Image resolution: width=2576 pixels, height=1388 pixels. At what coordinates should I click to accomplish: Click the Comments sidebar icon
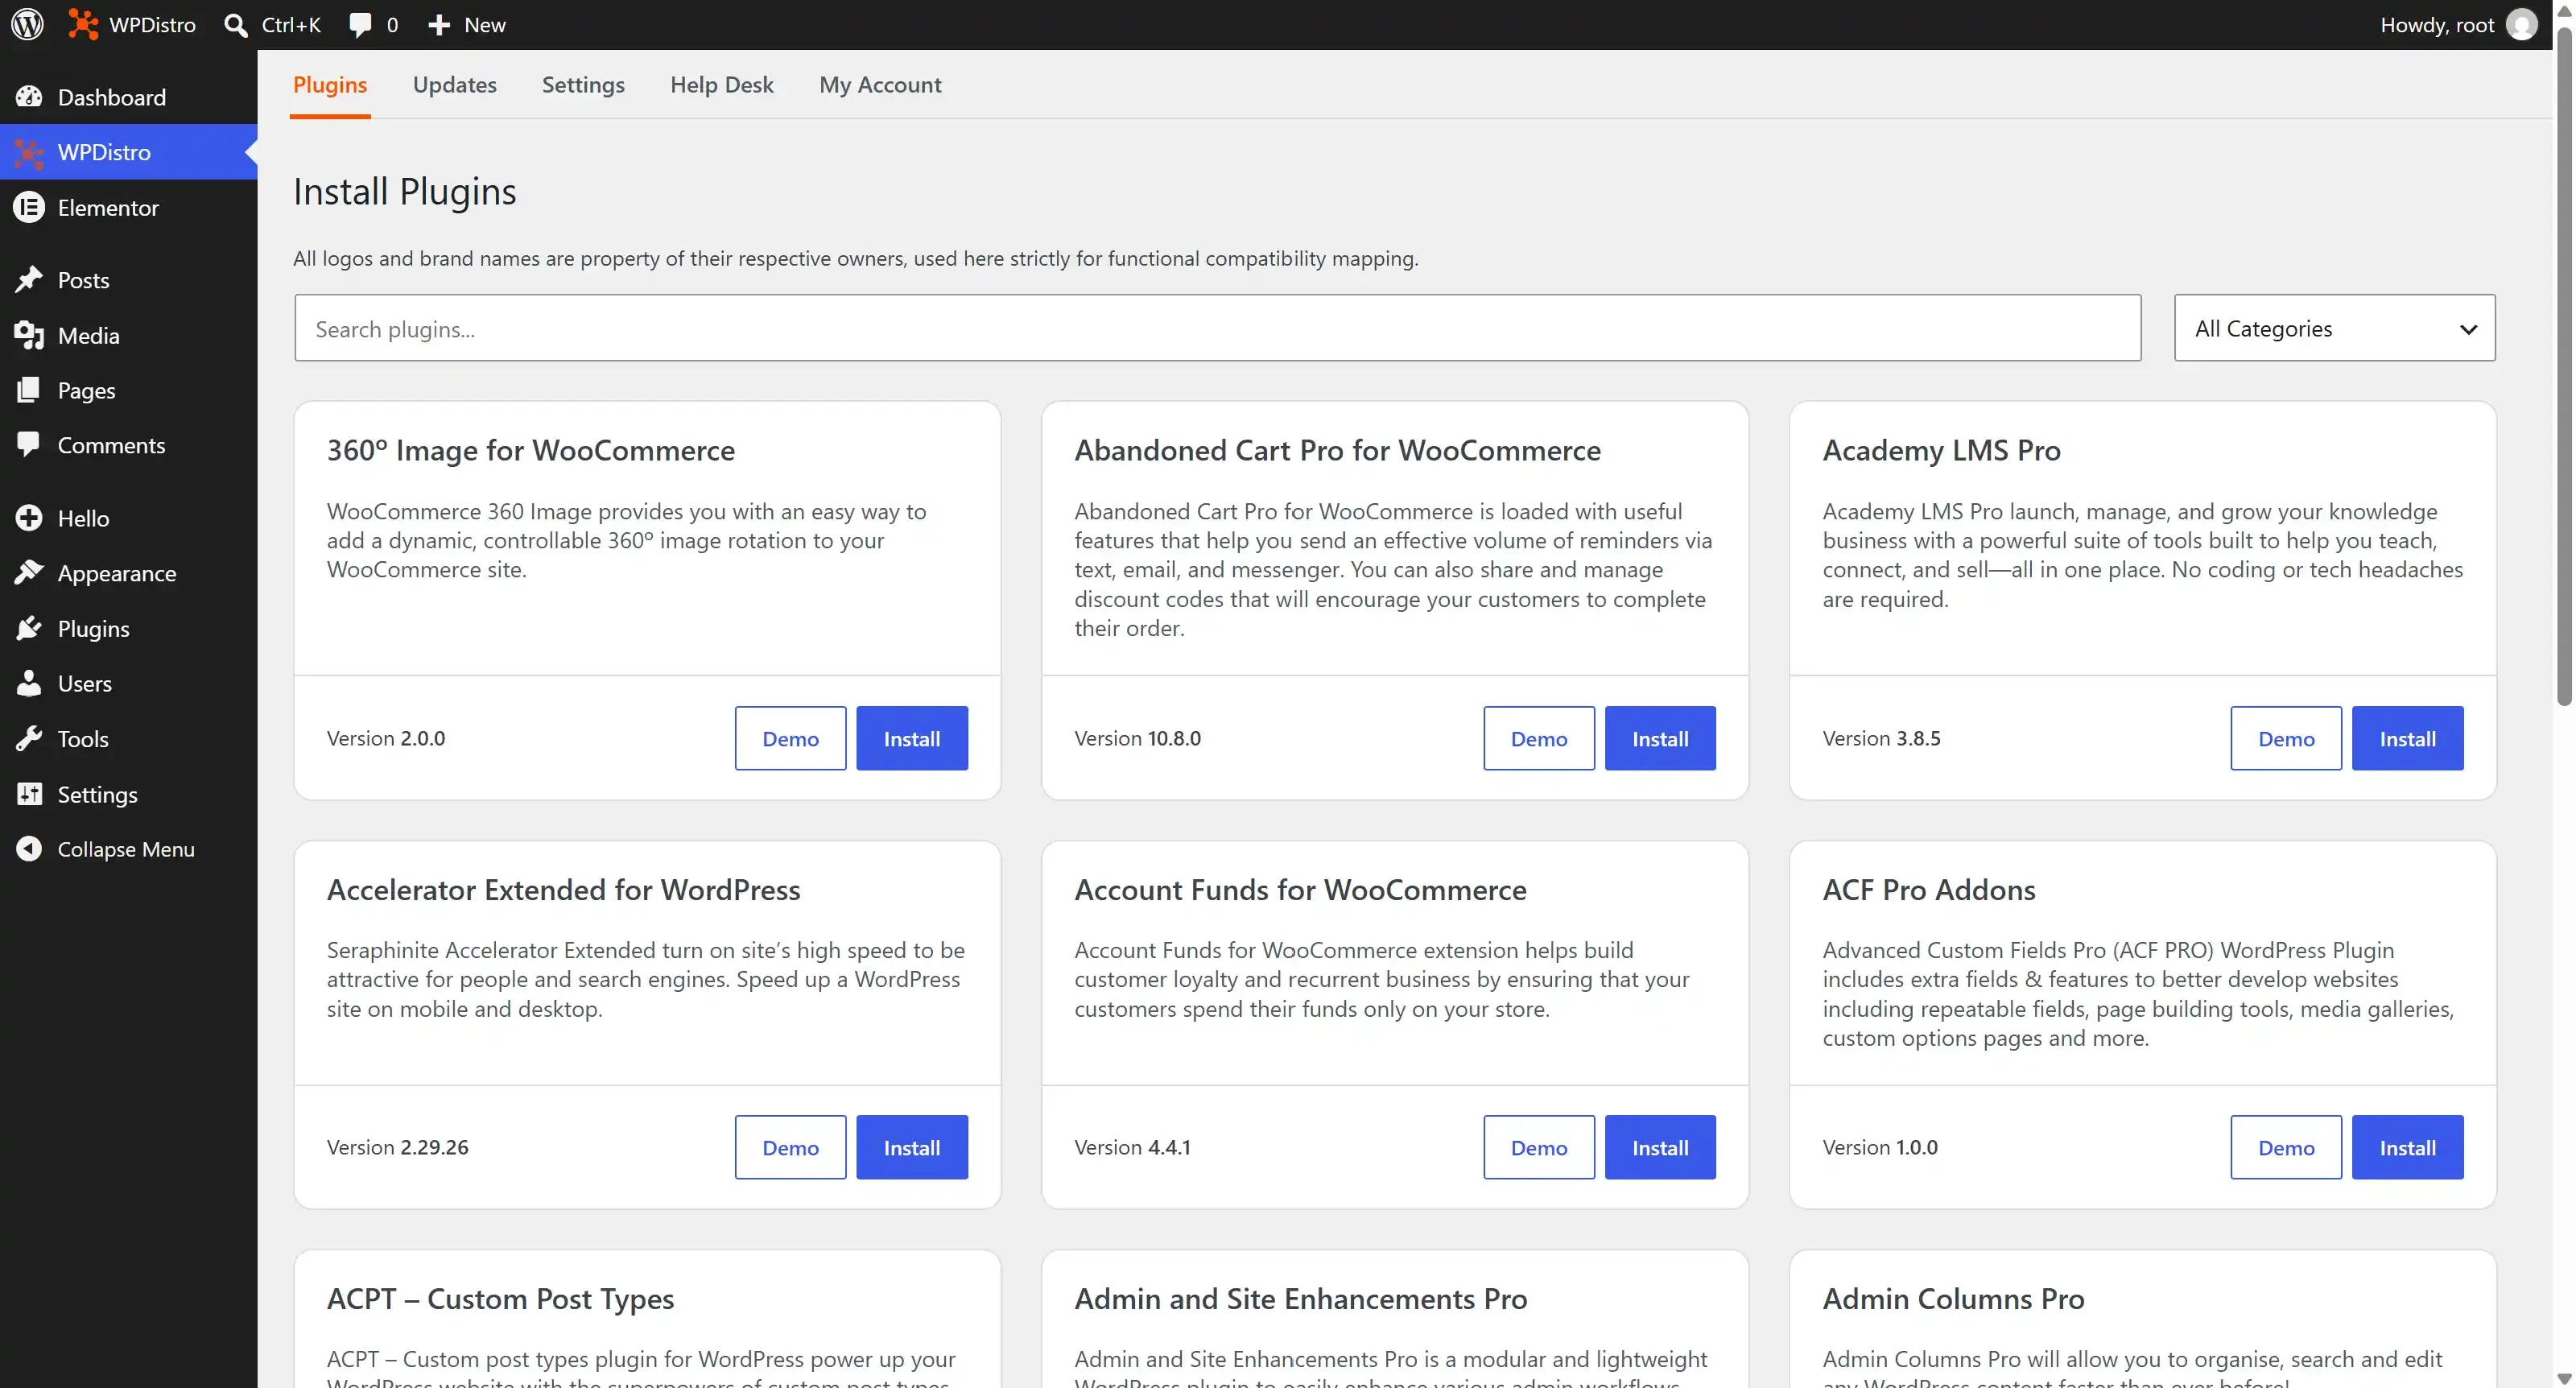[29, 445]
